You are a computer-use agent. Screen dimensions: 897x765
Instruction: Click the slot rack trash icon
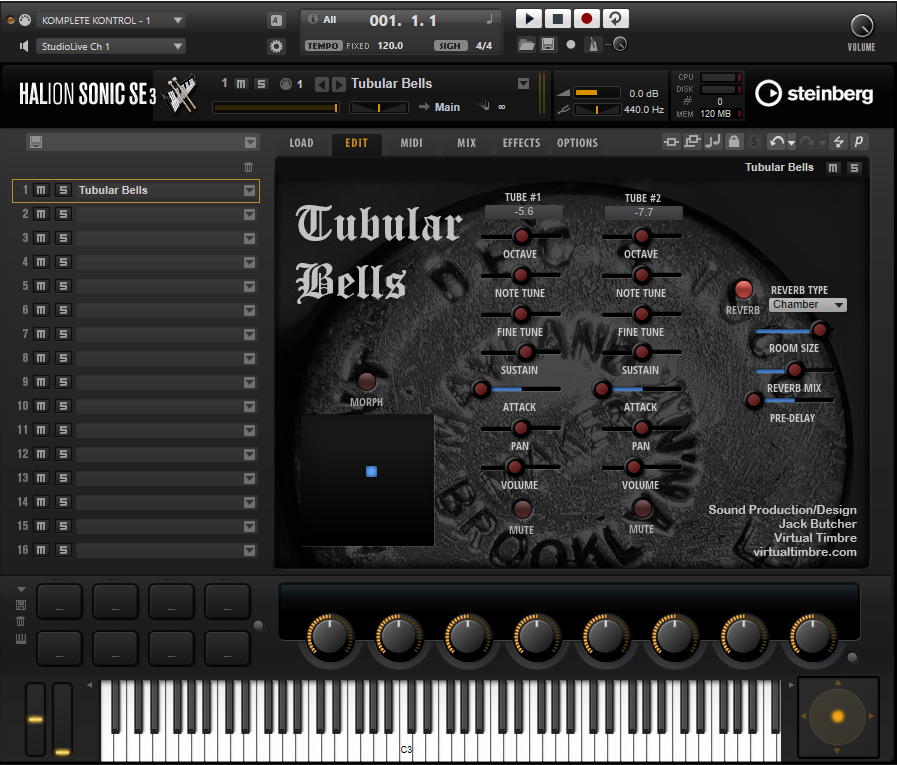tap(248, 167)
